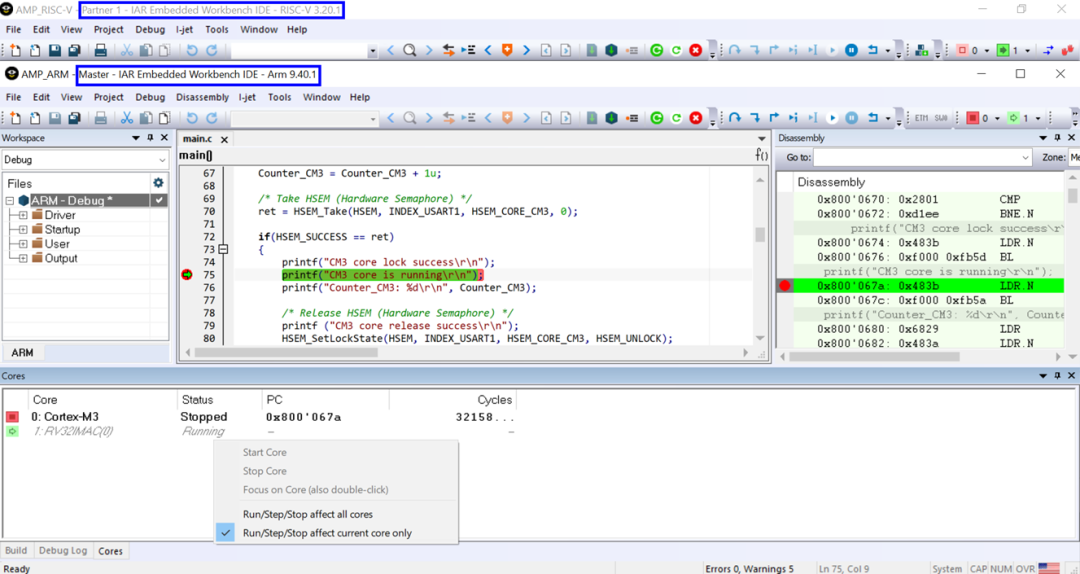The height and width of the screenshot is (574, 1080).
Task: Click Save icon in Master window toolbar
Action: click(54, 118)
